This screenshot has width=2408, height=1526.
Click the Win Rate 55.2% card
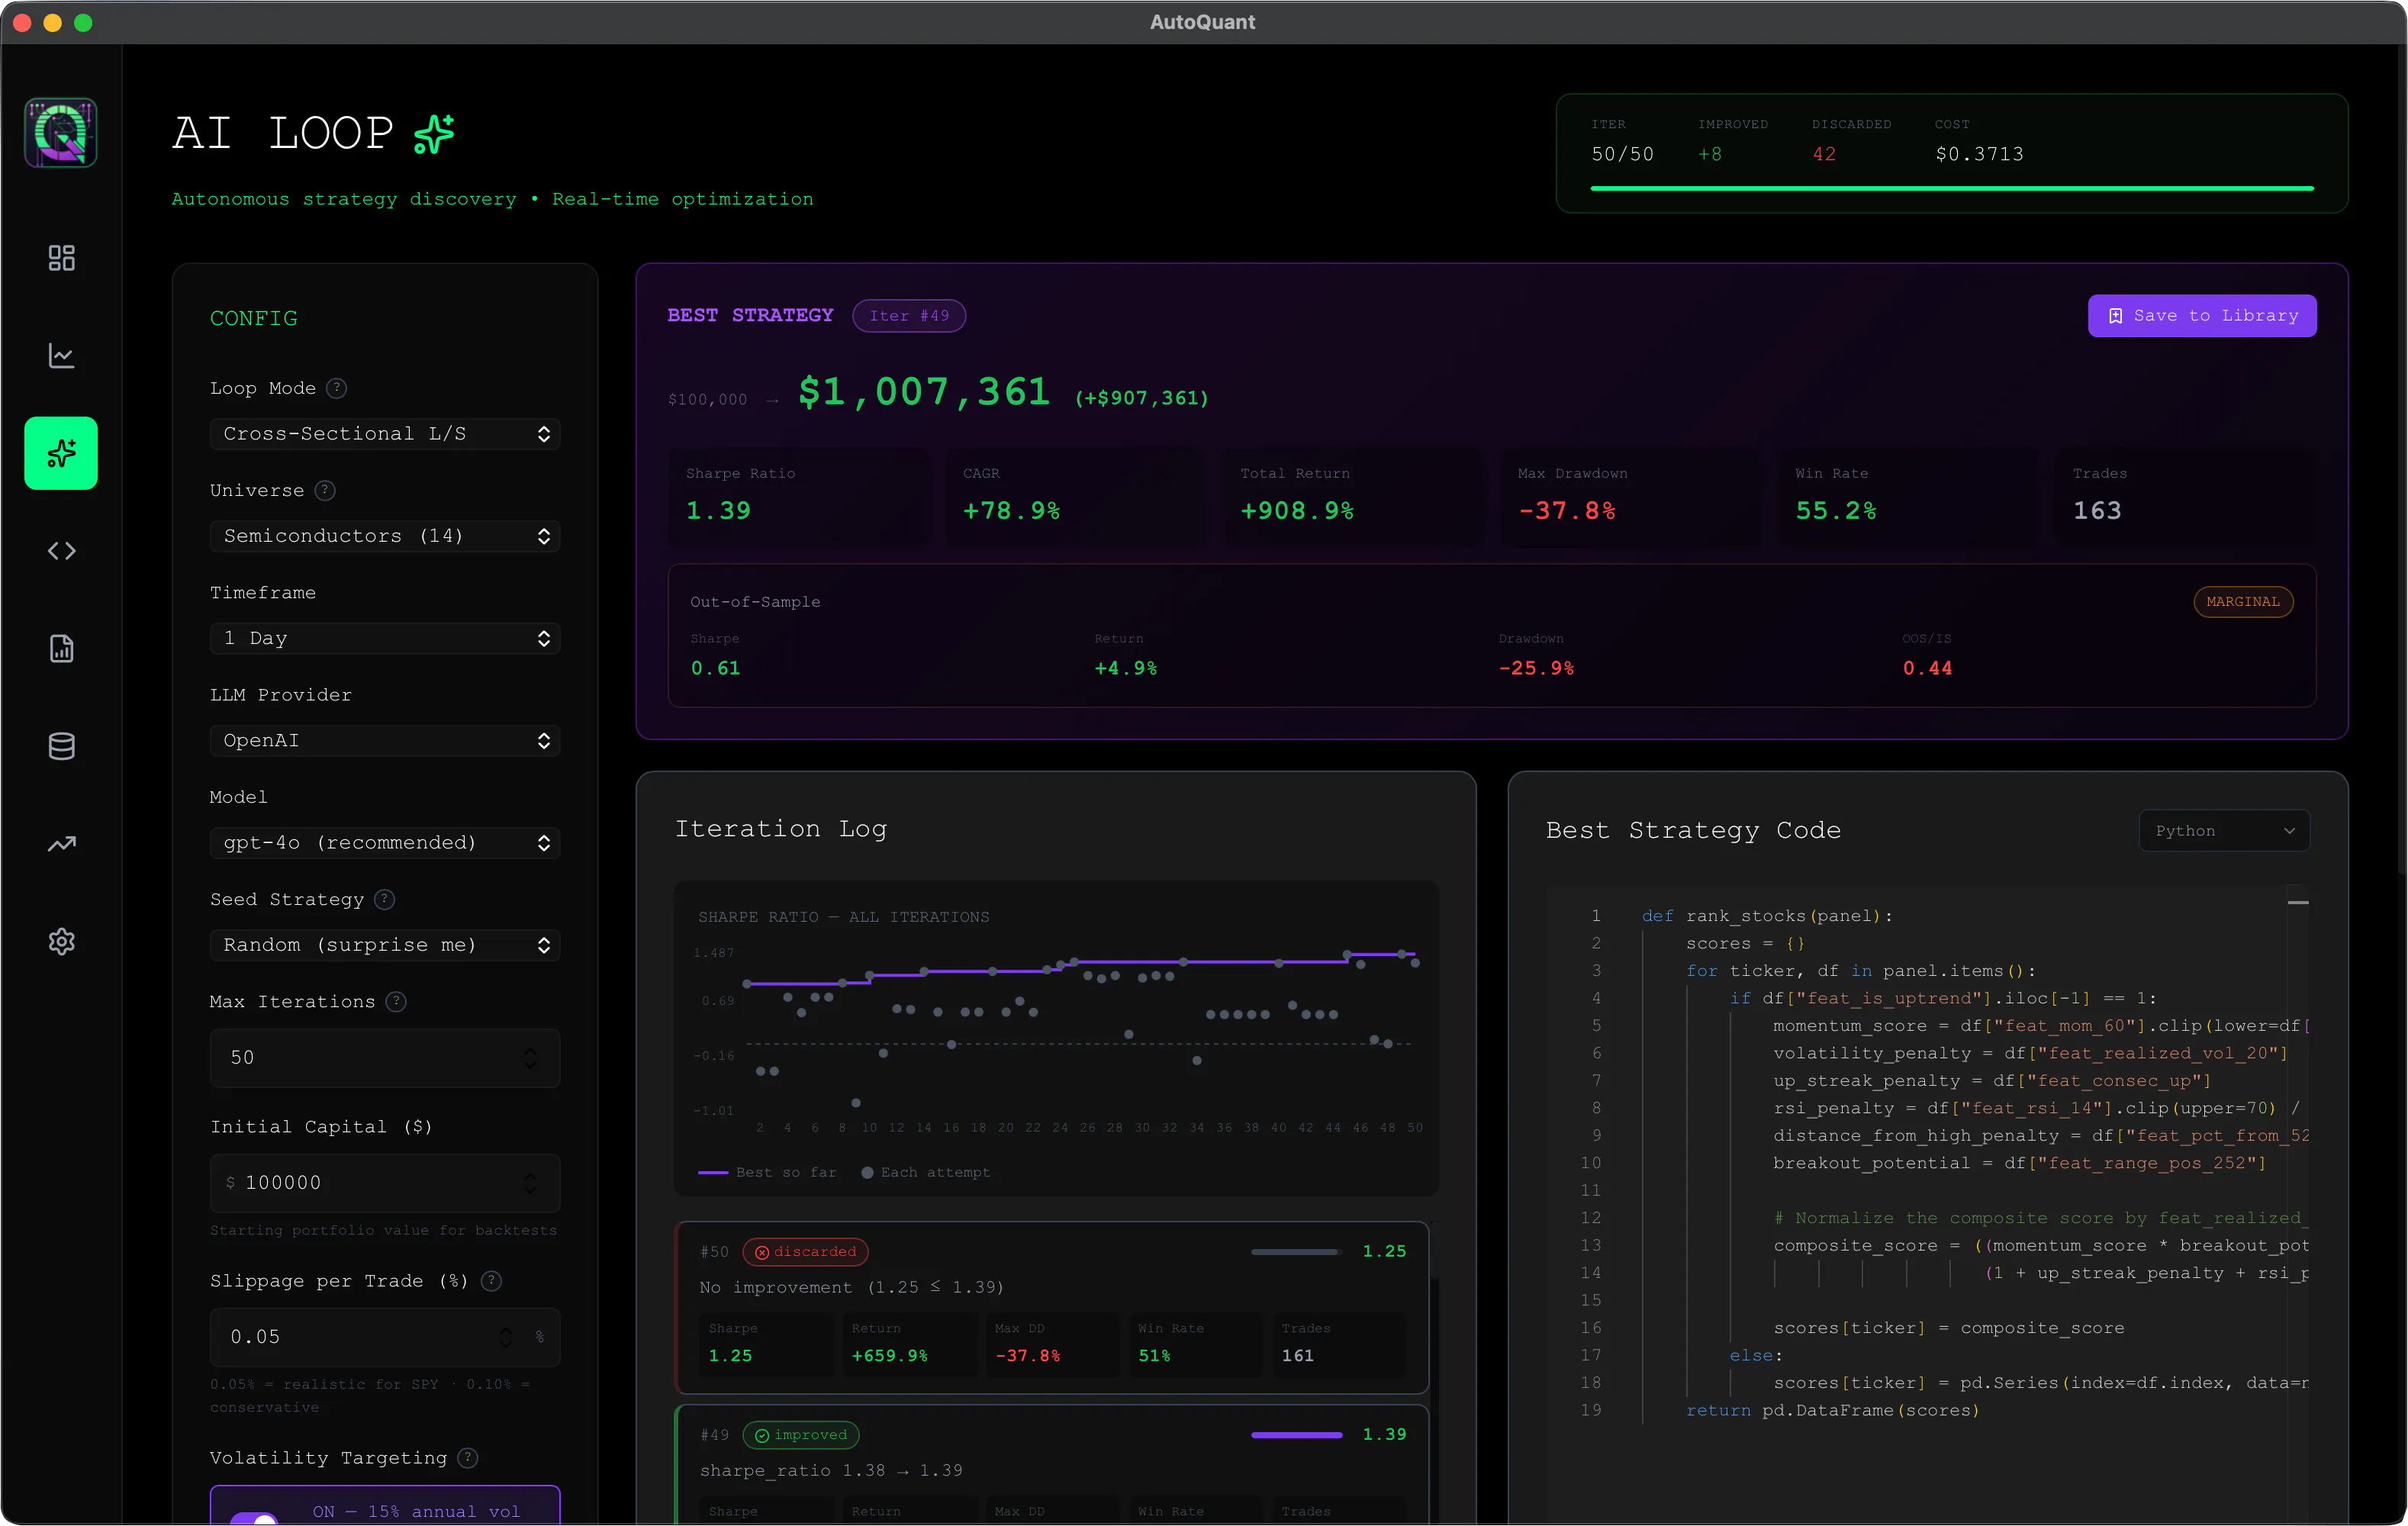point(1908,497)
